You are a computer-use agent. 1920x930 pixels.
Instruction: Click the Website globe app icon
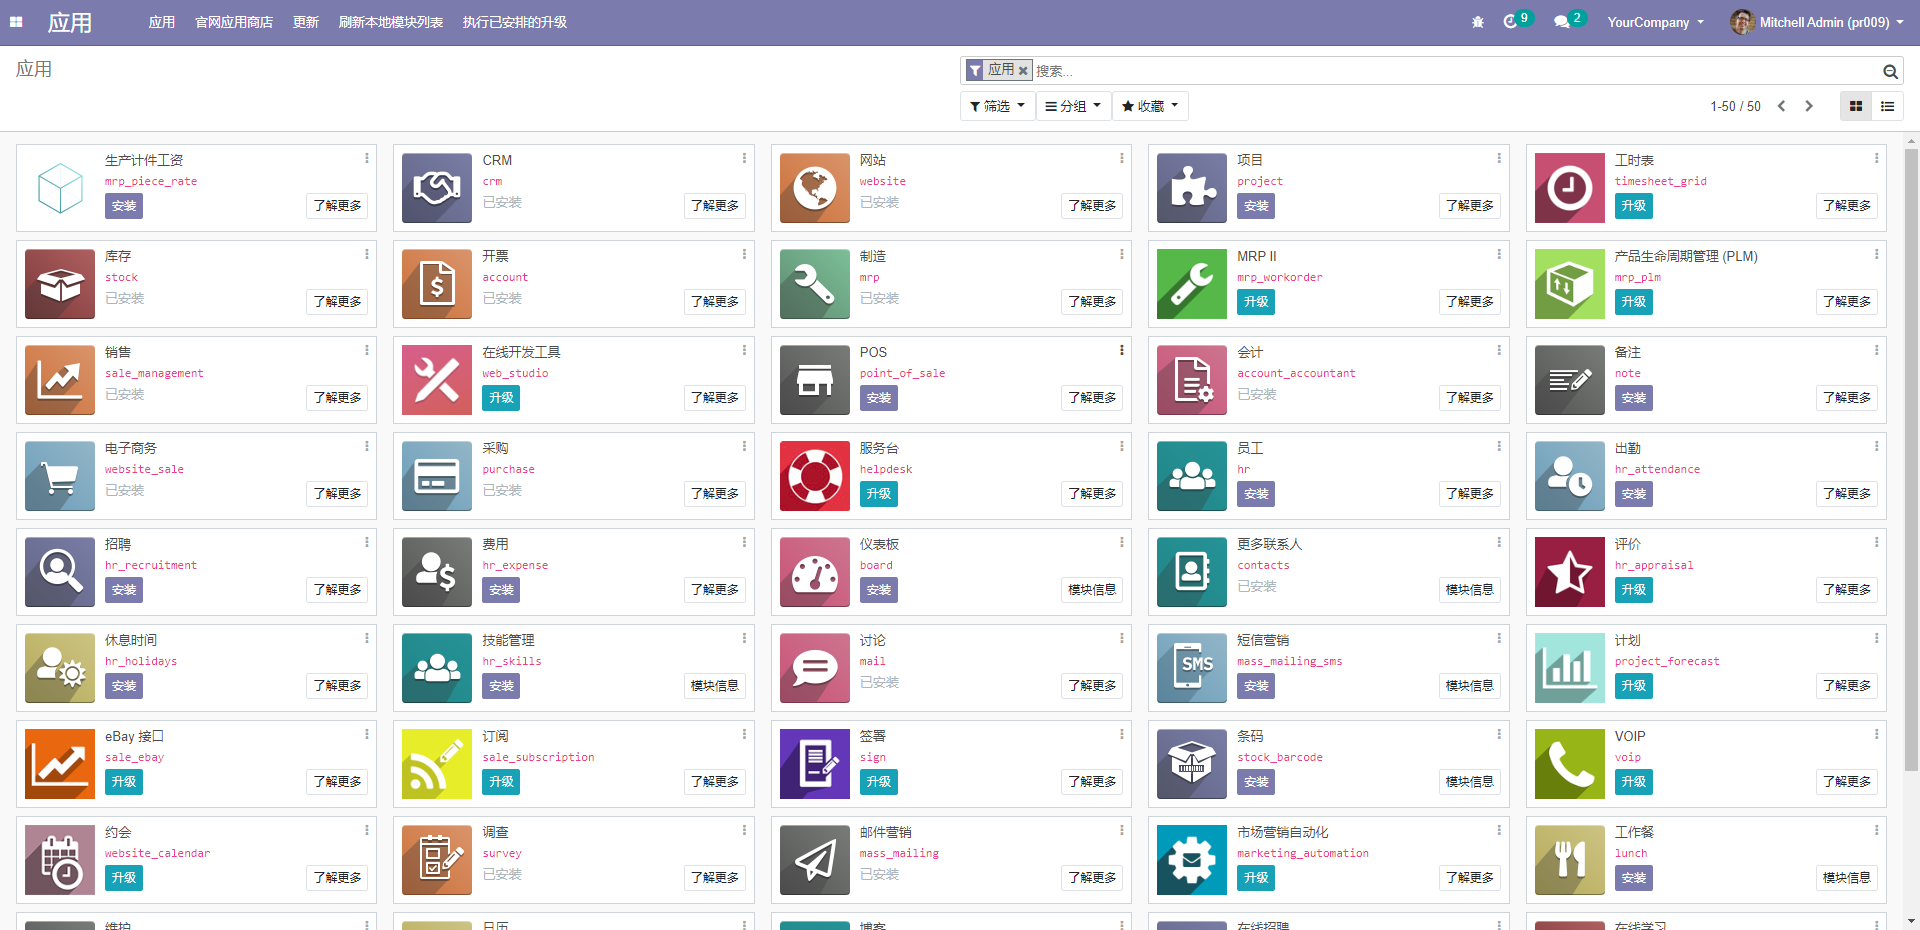coord(815,188)
